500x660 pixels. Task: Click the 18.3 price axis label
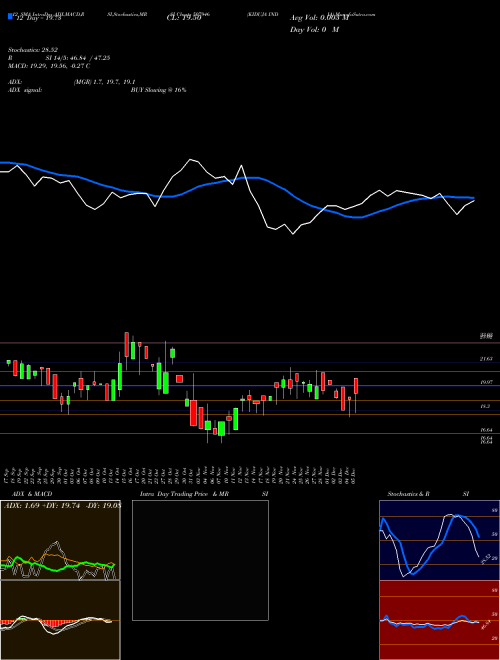(x=486, y=406)
